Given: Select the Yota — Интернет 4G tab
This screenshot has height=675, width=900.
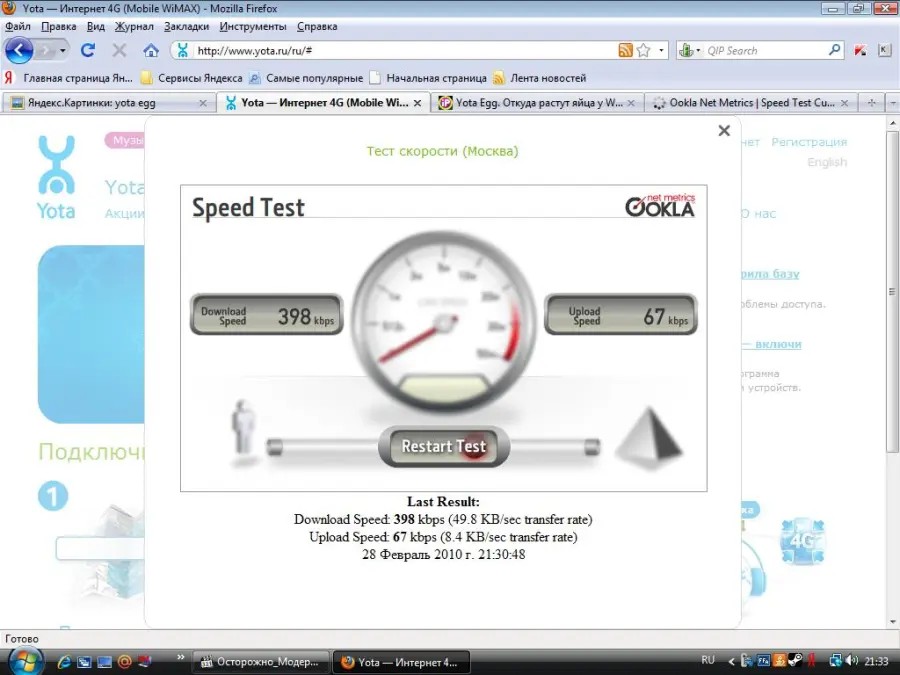Looking at the screenshot, I should [323, 103].
